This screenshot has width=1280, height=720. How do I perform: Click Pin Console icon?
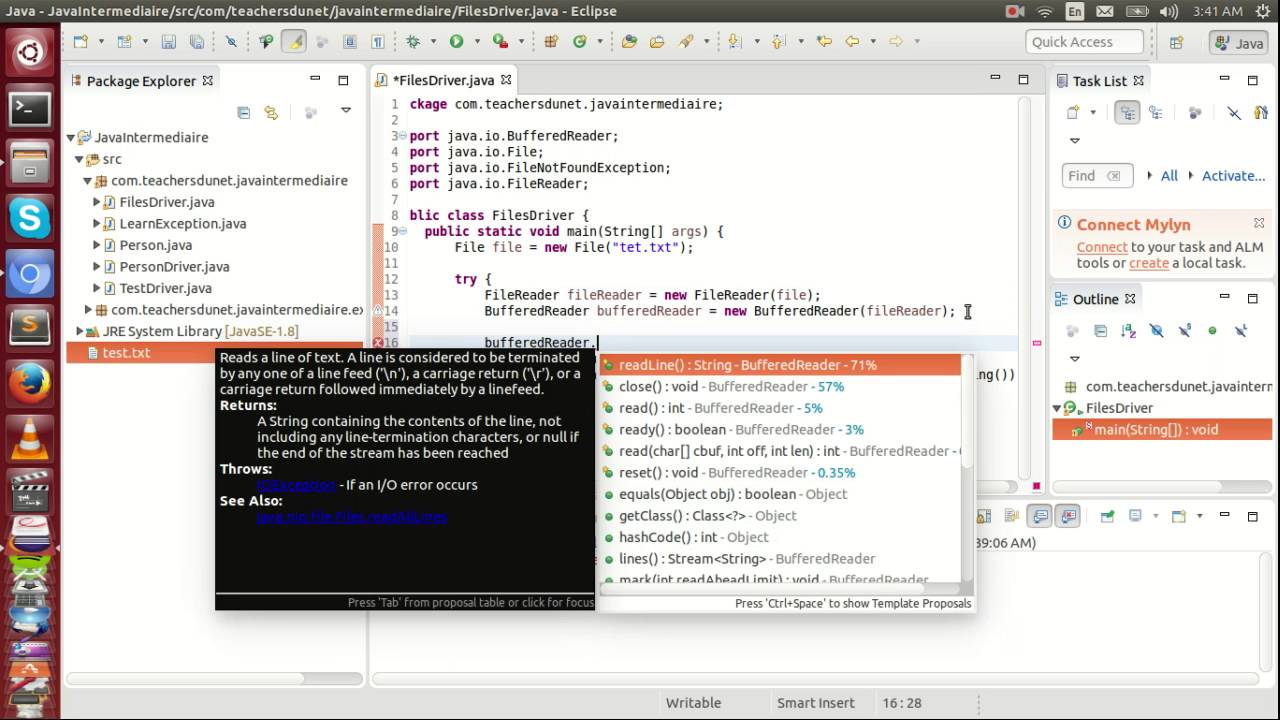(1107, 516)
